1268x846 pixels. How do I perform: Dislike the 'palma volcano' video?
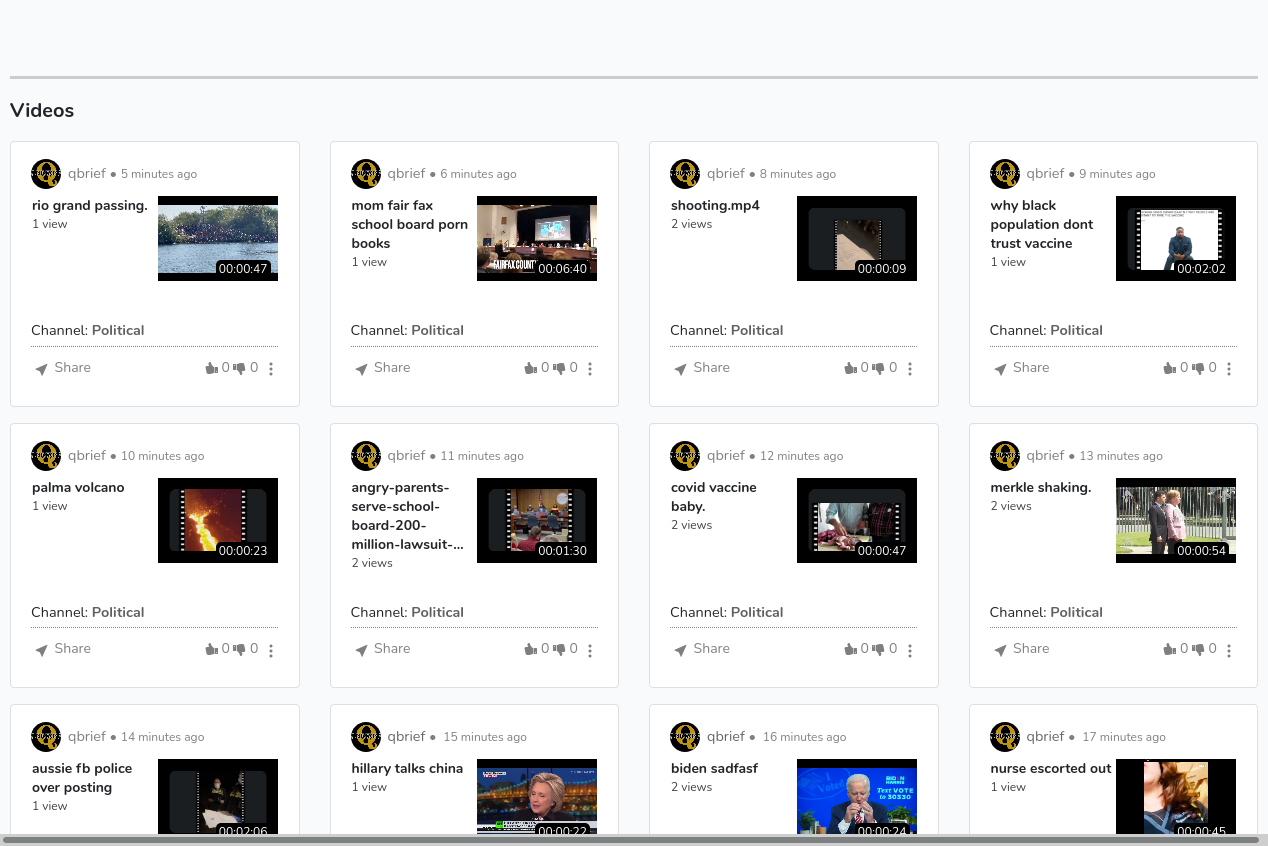point(239,649)
